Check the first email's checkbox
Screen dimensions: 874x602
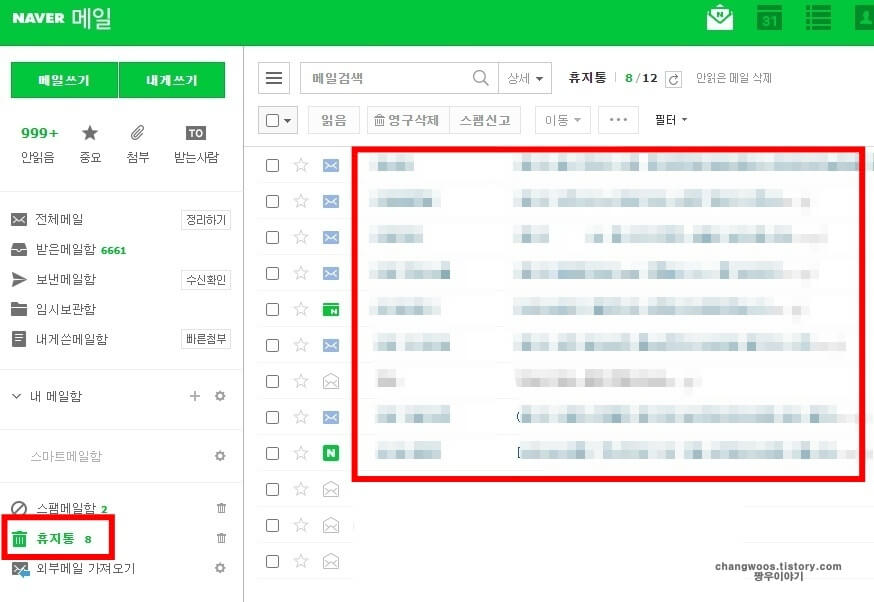pyautogui.click(x=272, y=165)
